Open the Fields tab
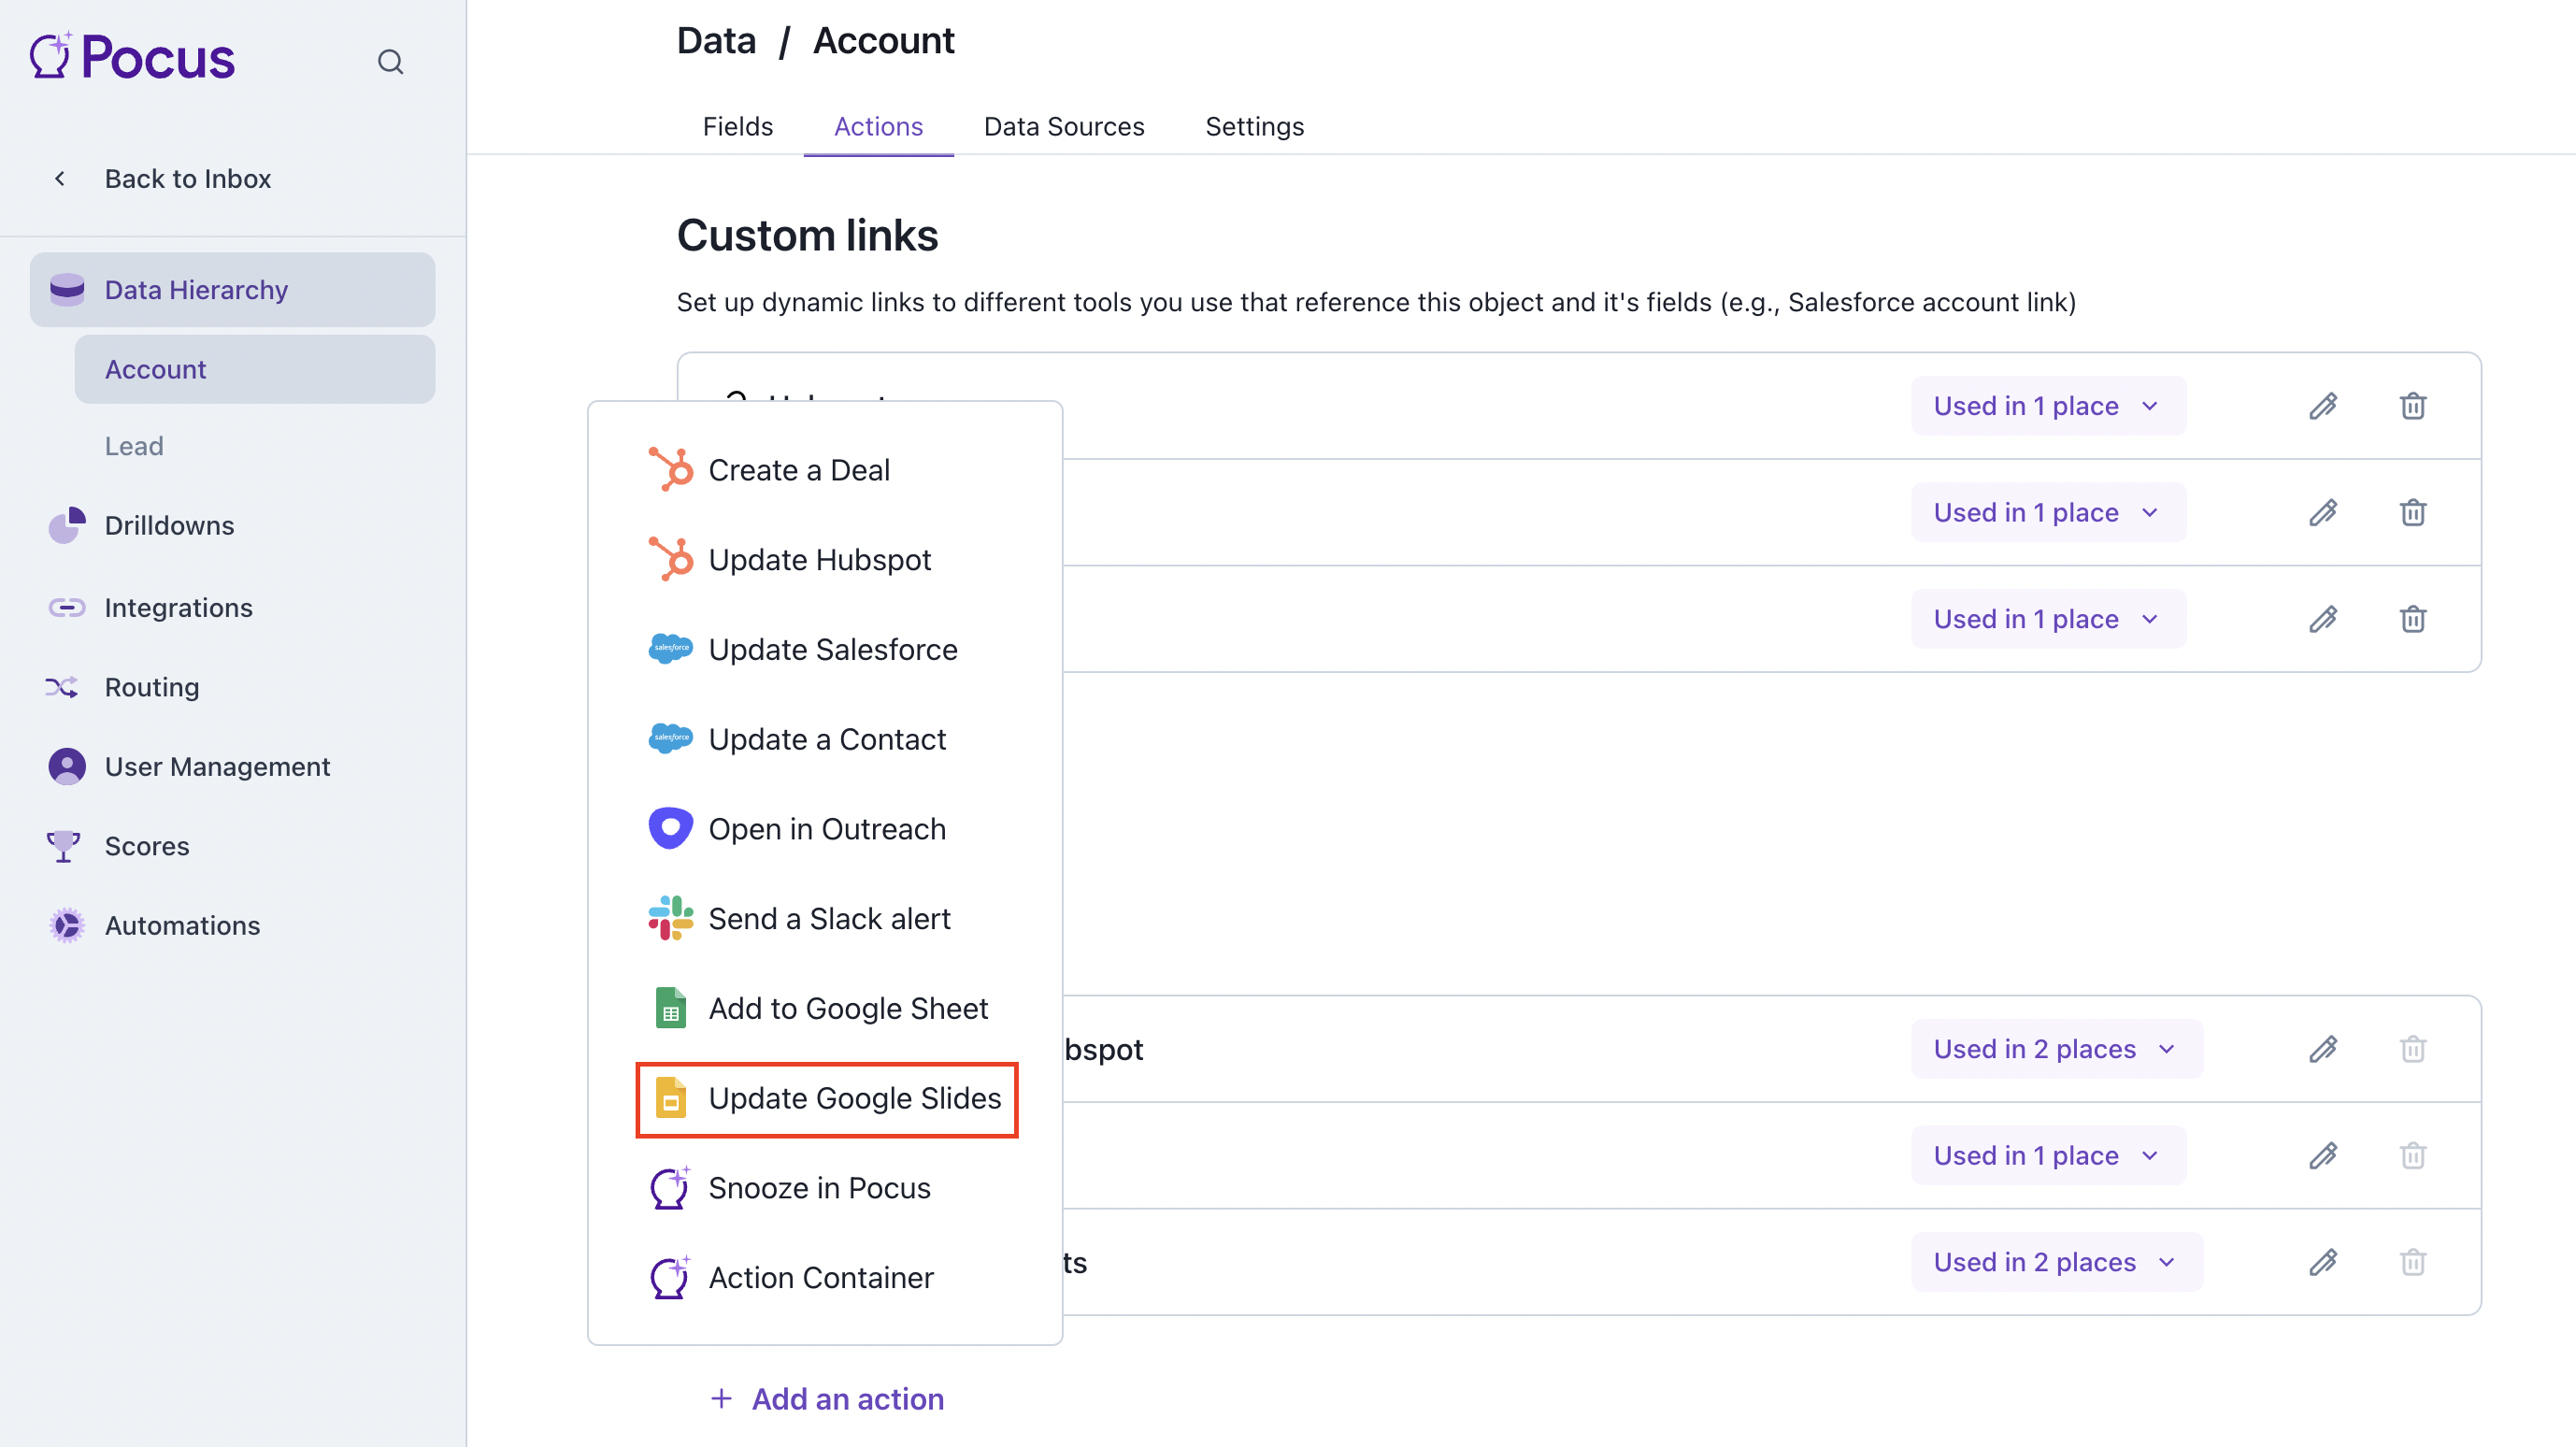This screenshot has width=2576, height=1447. 737,126
